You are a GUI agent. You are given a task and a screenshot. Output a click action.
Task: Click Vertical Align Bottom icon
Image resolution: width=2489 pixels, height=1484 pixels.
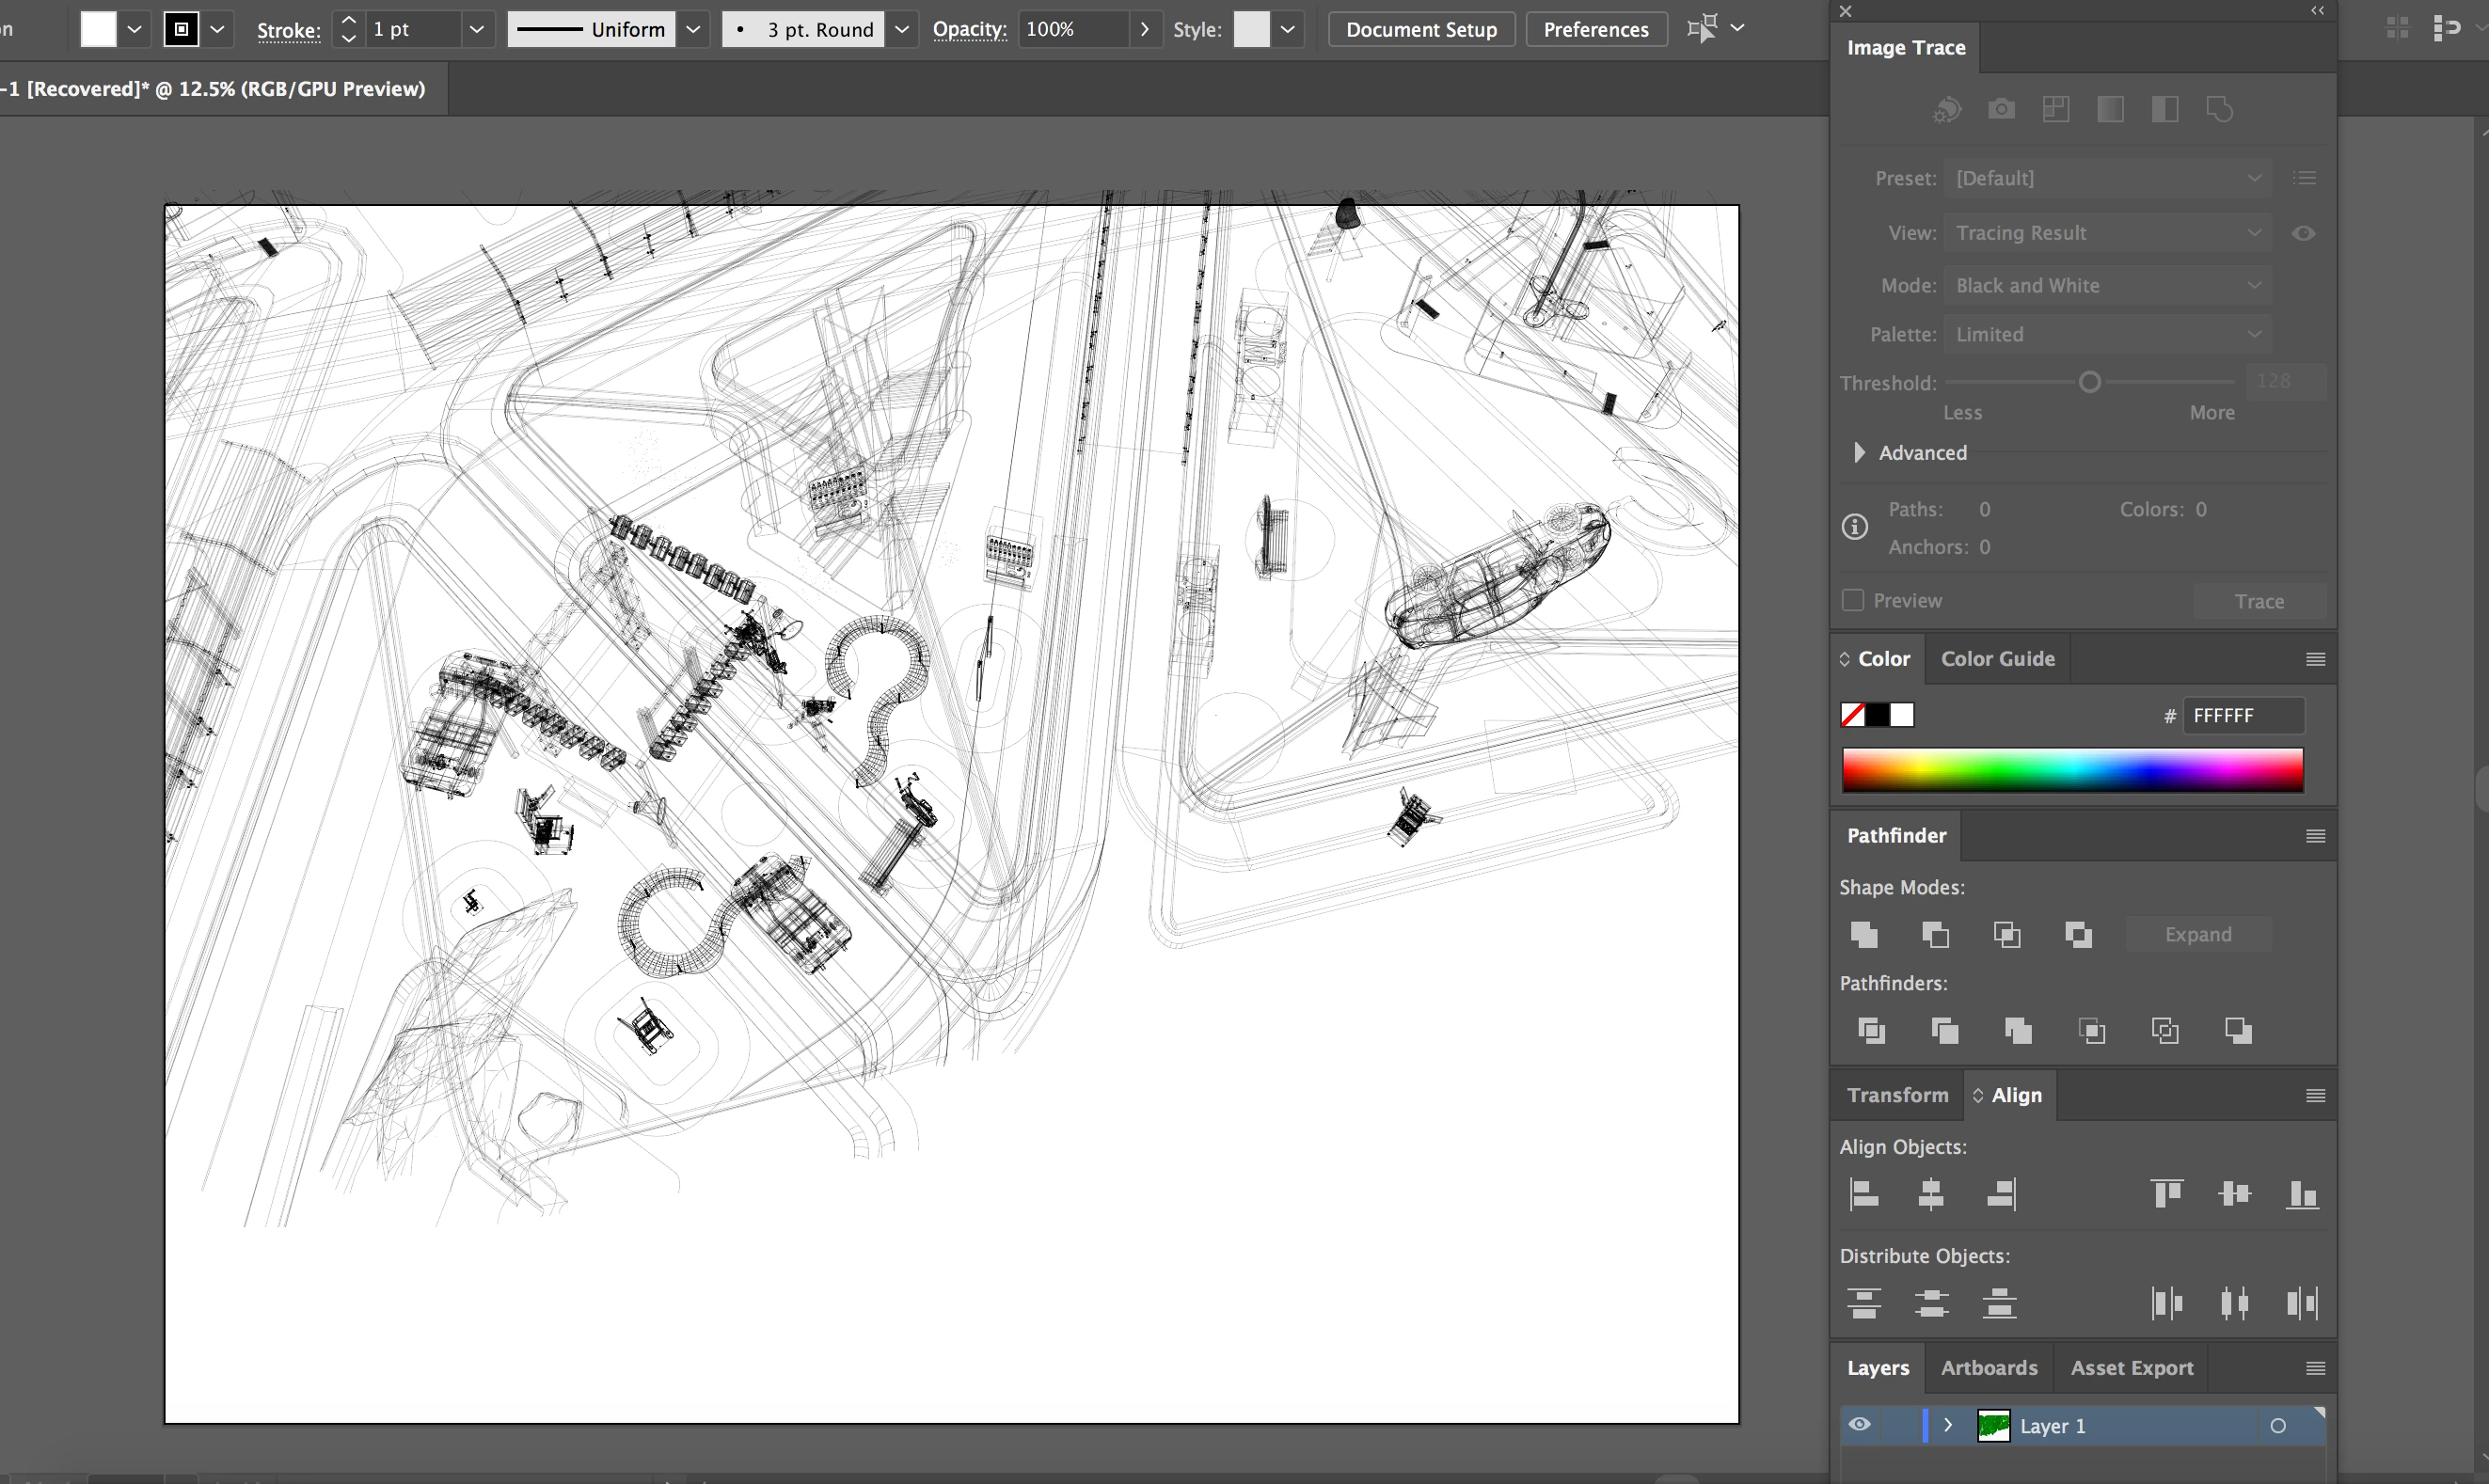pyautogui.click(x=2301, y=1193)
